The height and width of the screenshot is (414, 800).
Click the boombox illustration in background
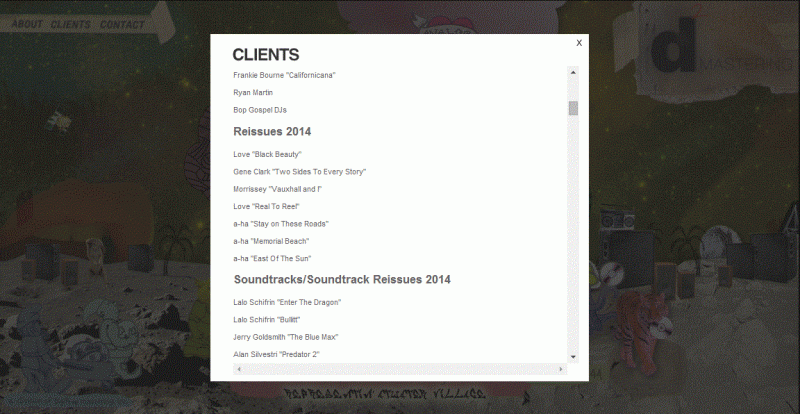point(617,218)
